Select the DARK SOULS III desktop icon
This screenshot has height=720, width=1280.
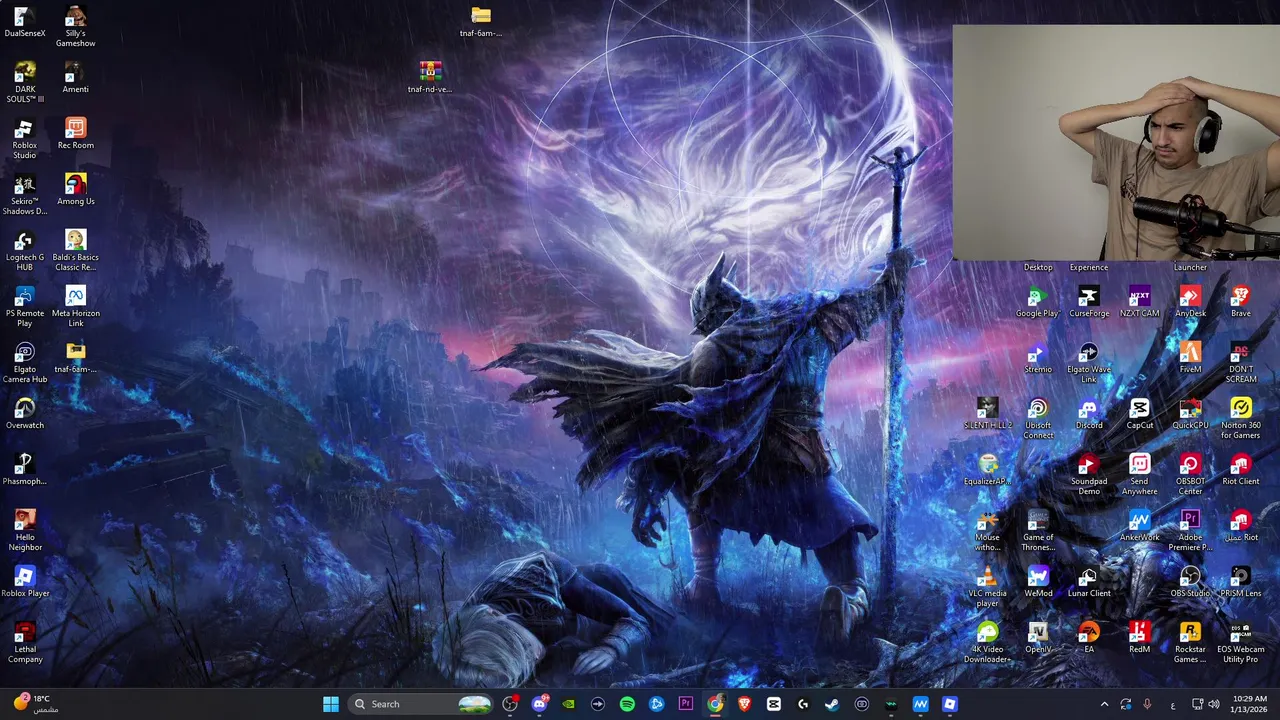pyautogui.click(x=25, y=83)
